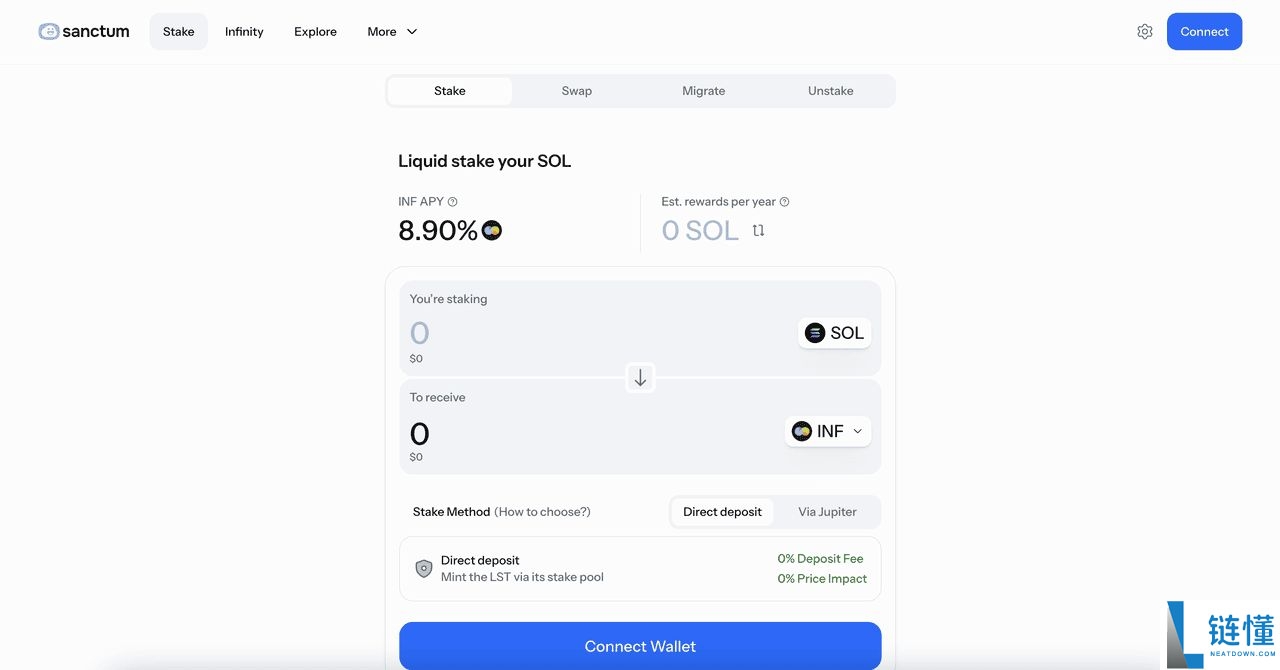This screenshot has height=670, width=1280.
Task: Click the INF token icon beside APY
Action: (491, 231)
